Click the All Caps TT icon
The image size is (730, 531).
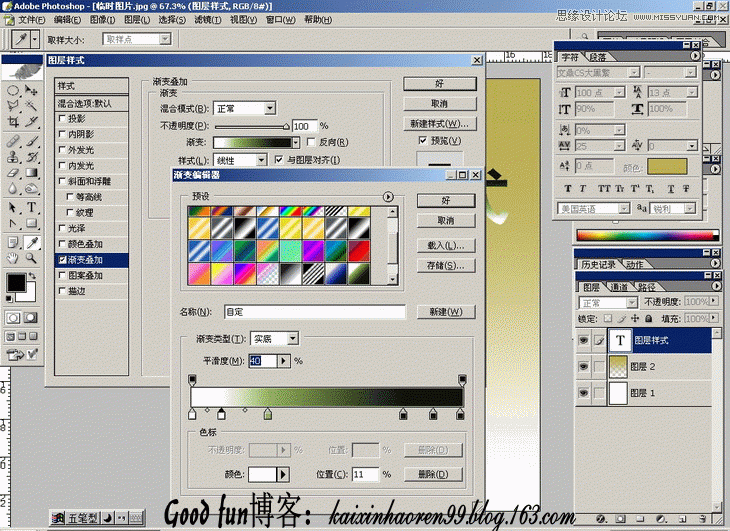[604, 188]
